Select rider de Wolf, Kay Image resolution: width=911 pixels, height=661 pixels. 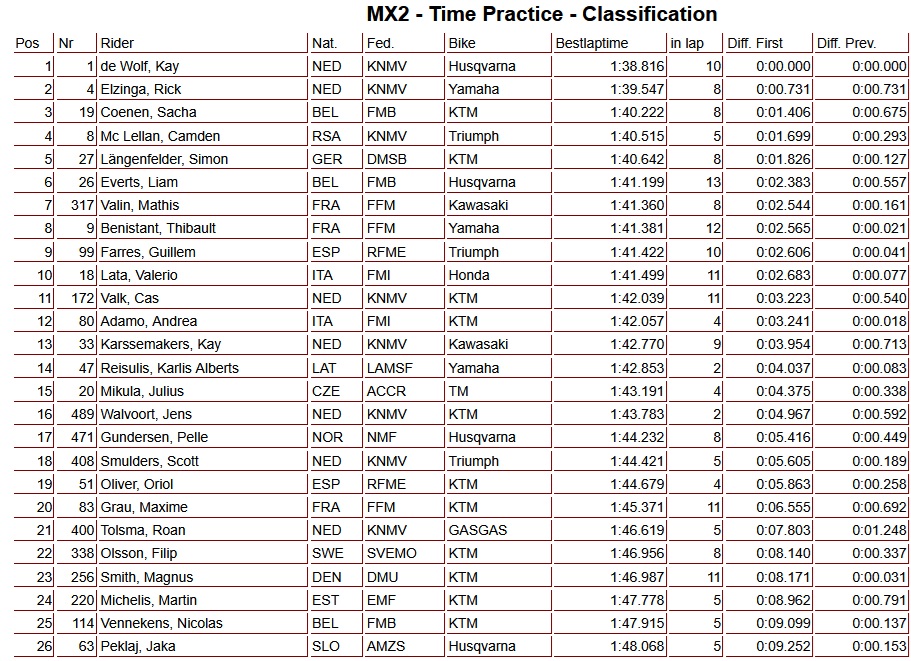coord(140,66)
